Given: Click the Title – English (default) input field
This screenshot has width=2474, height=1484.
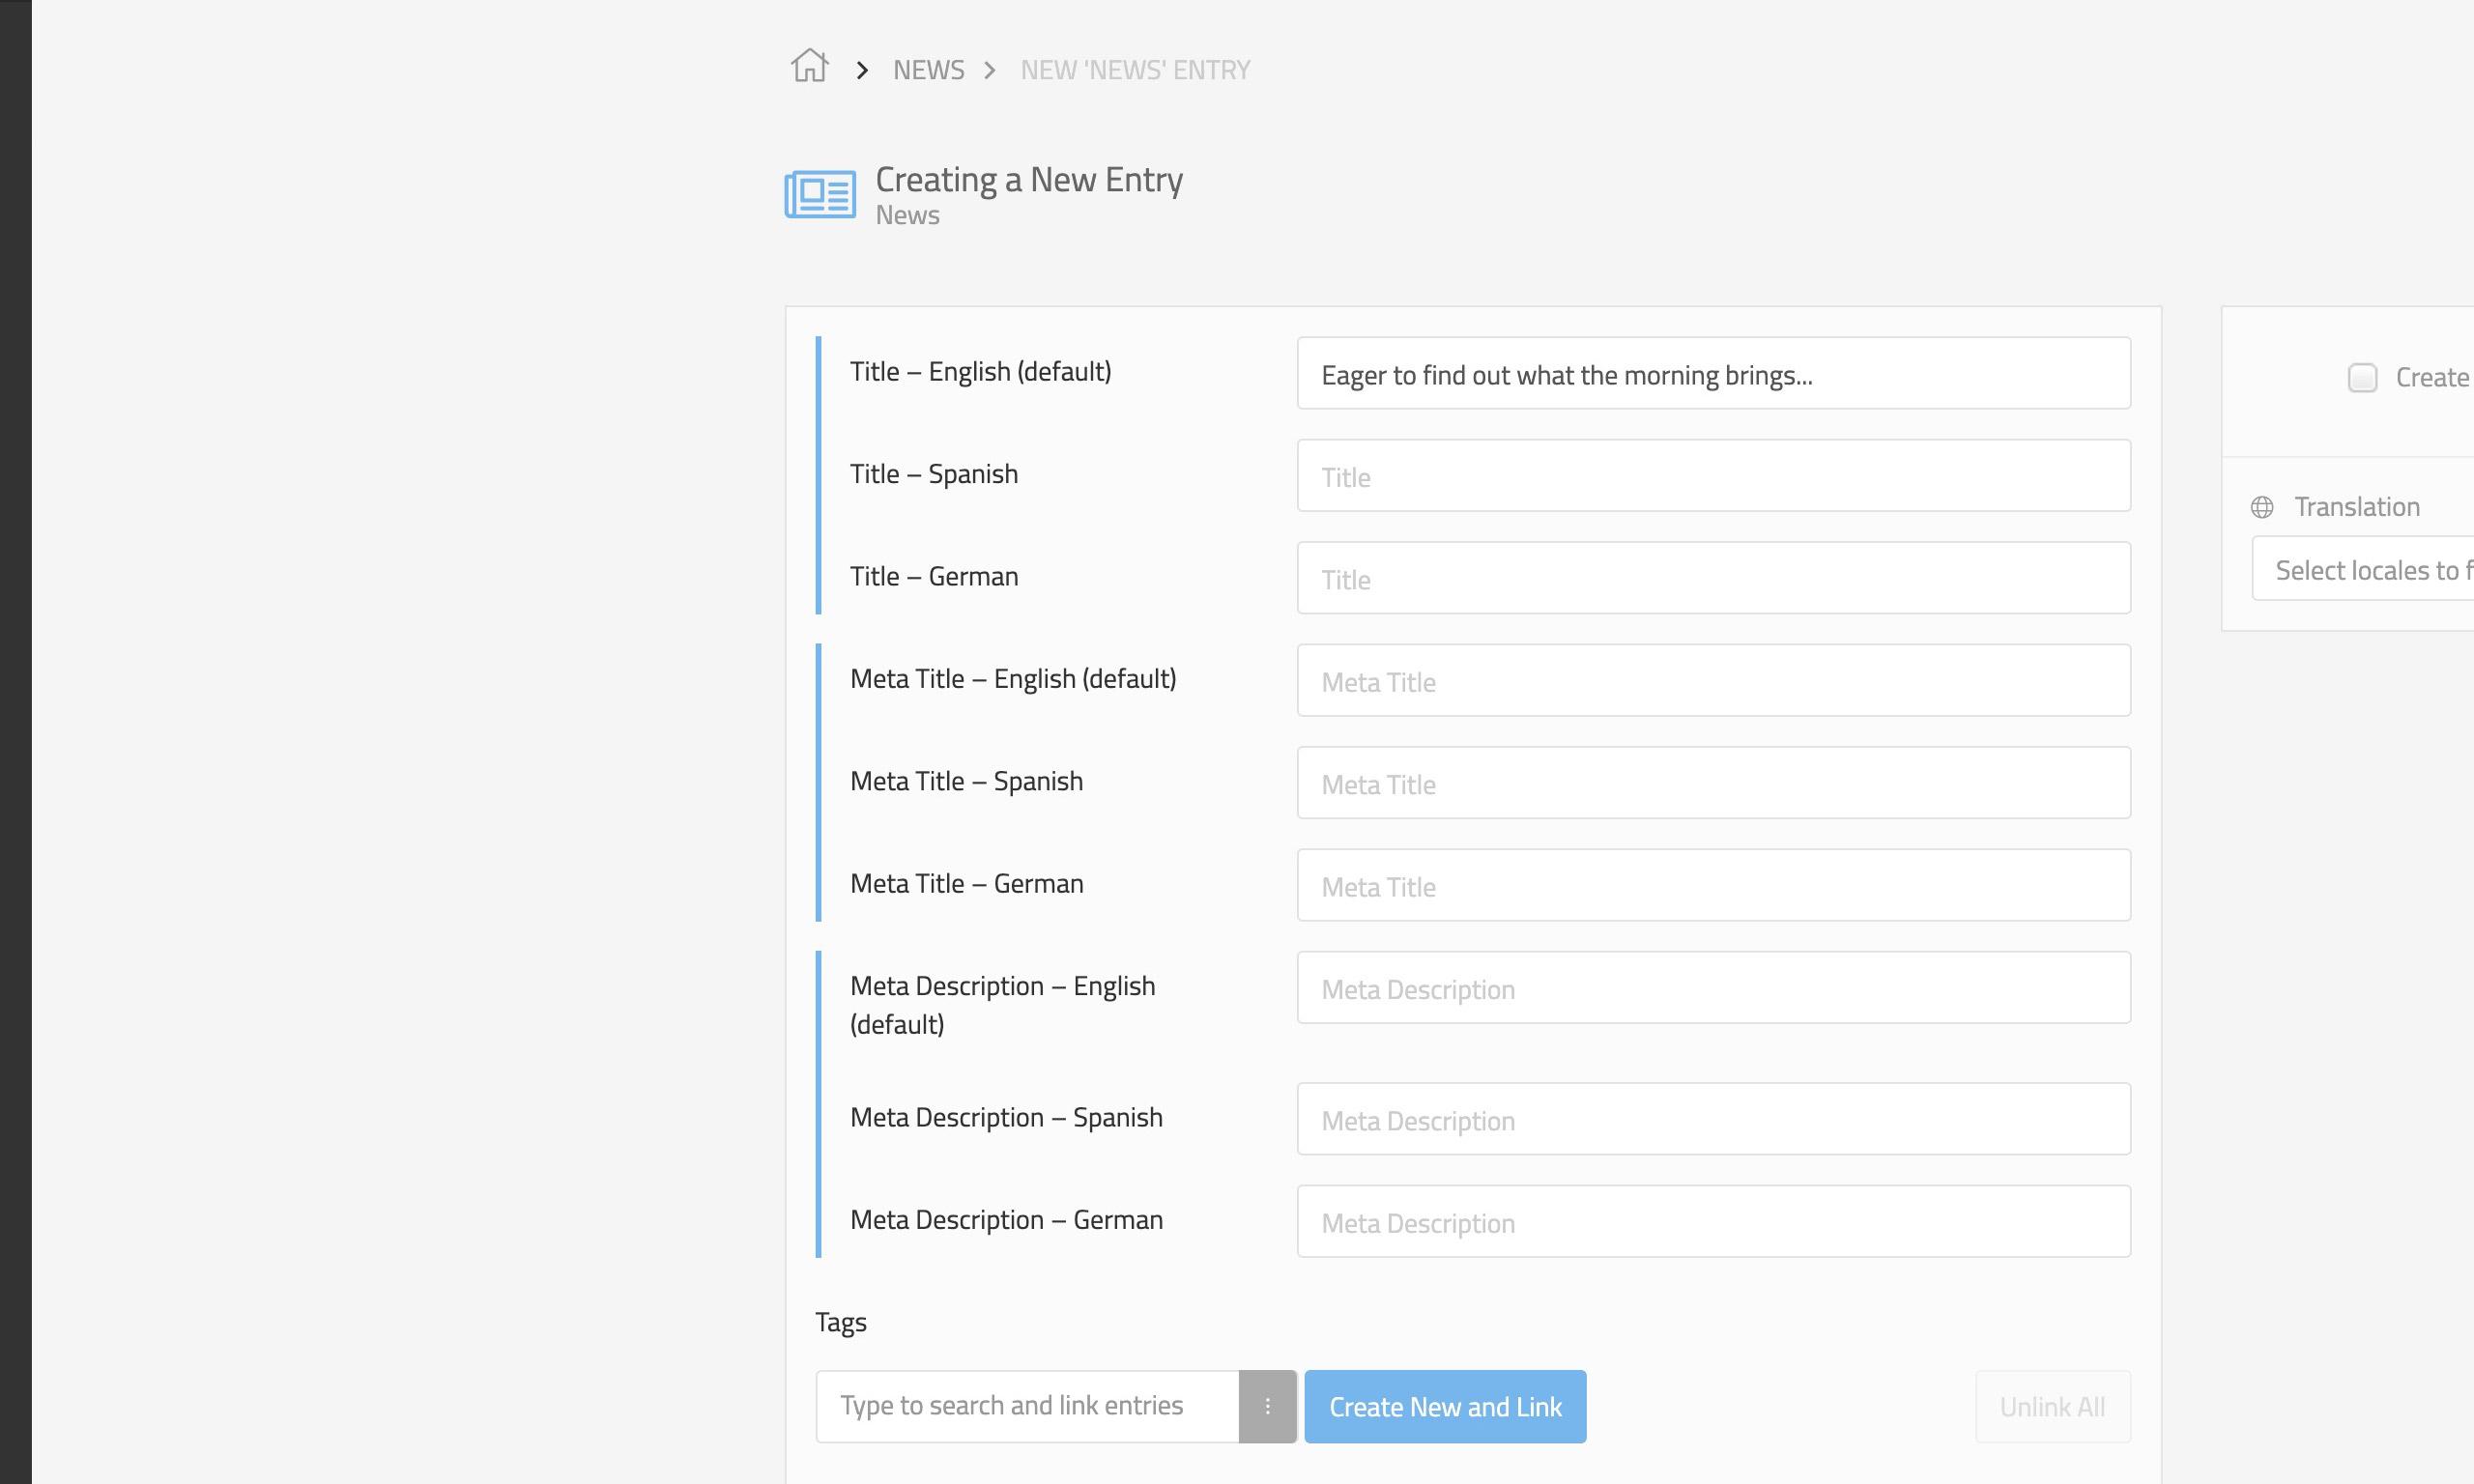Looking at the screenshot, I should pos(1712,371).
